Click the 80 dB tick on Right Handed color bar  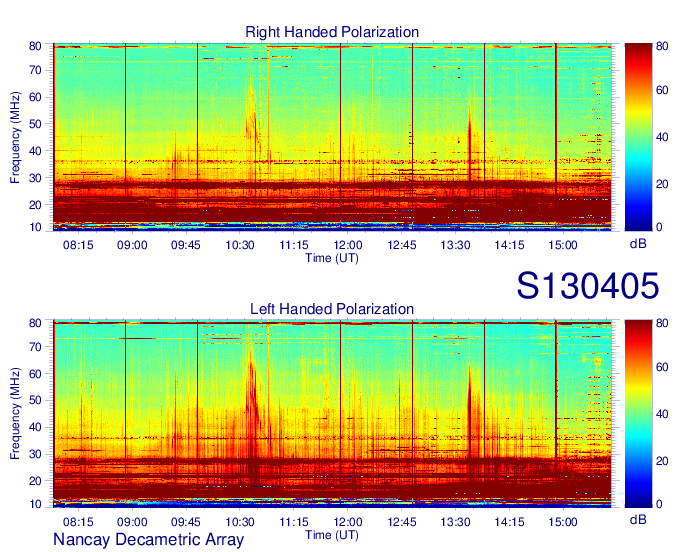coord(662,46)
